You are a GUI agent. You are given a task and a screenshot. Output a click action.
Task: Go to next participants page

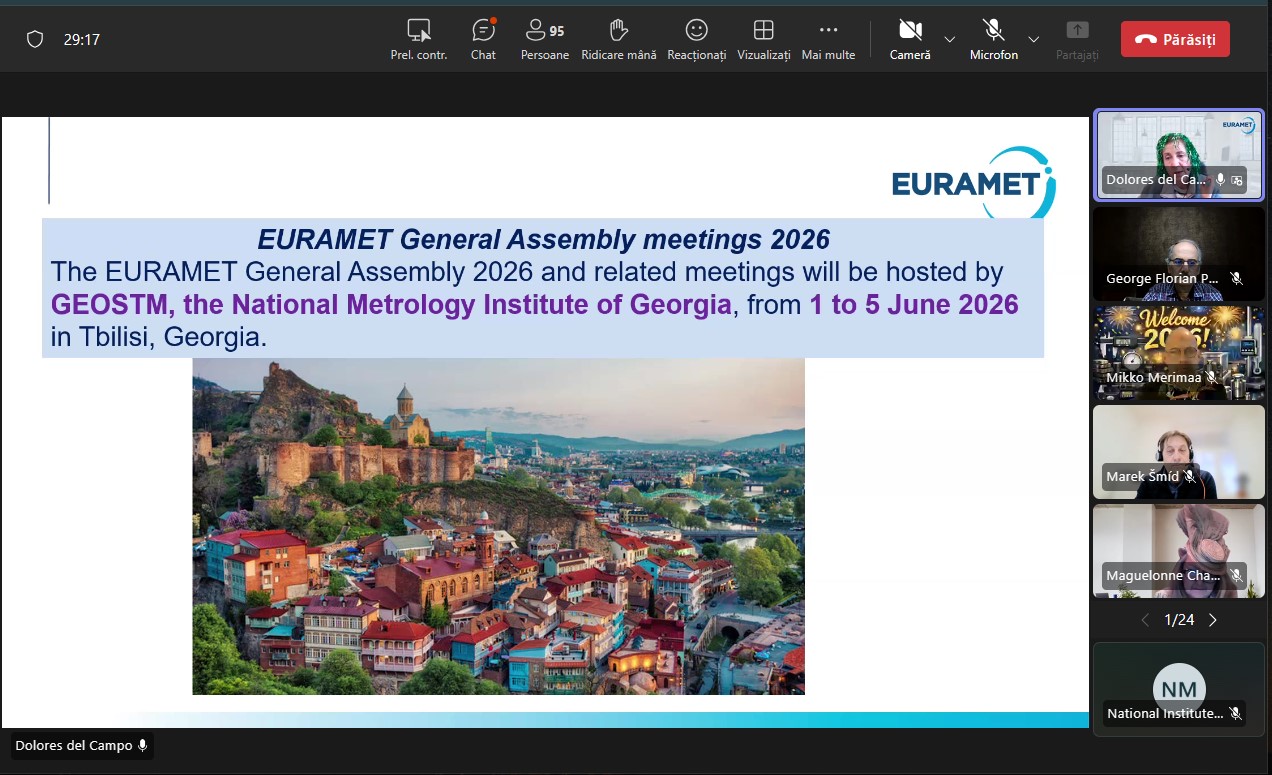point(1213,620)
